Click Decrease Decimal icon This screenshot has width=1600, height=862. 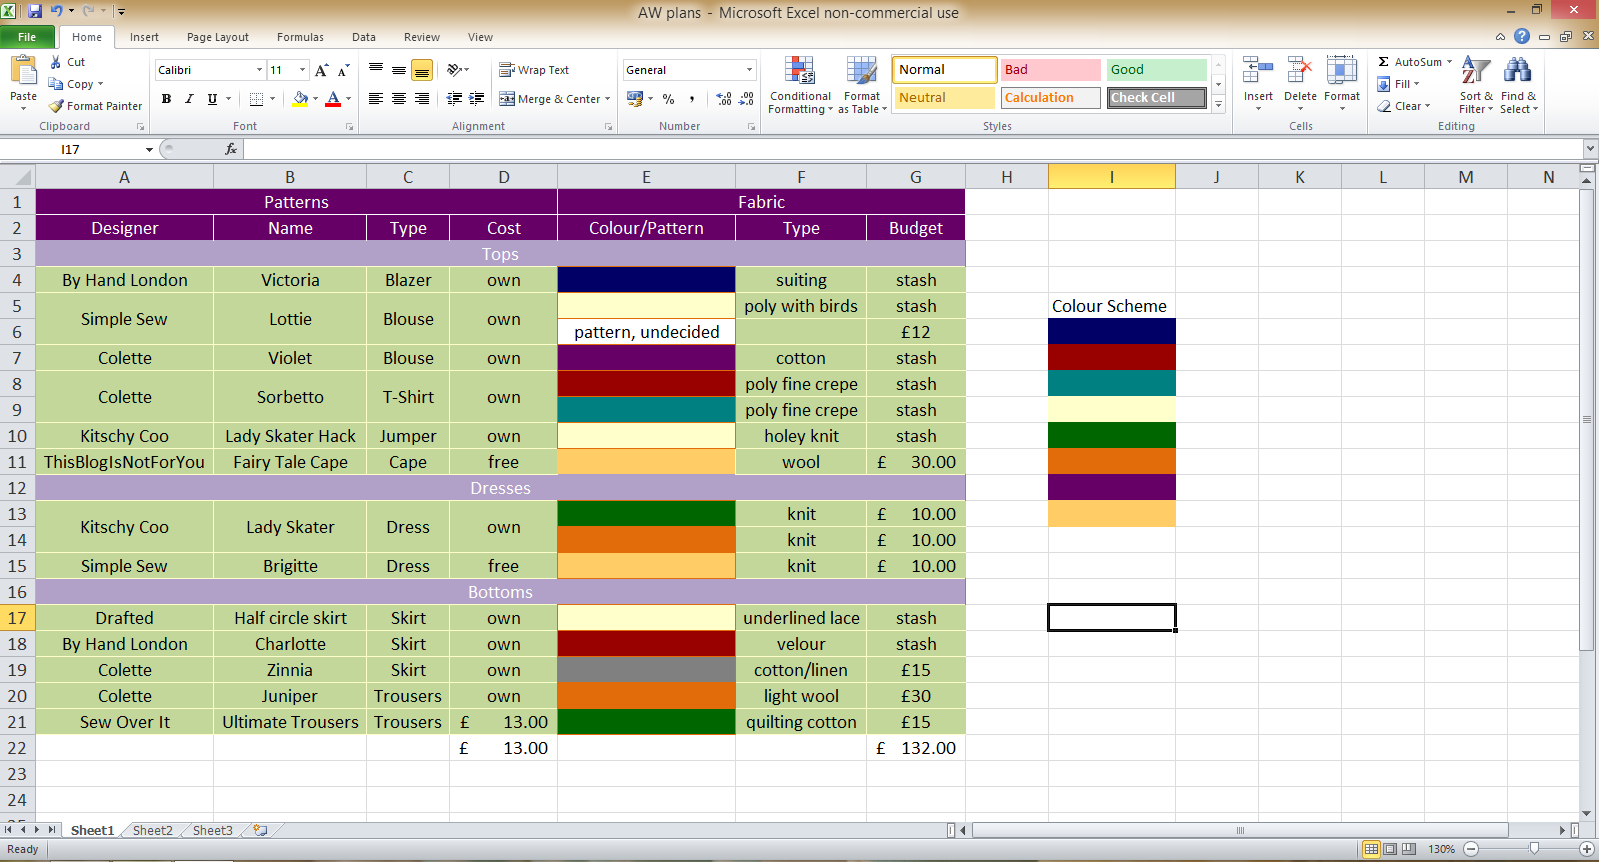point(746,99)
